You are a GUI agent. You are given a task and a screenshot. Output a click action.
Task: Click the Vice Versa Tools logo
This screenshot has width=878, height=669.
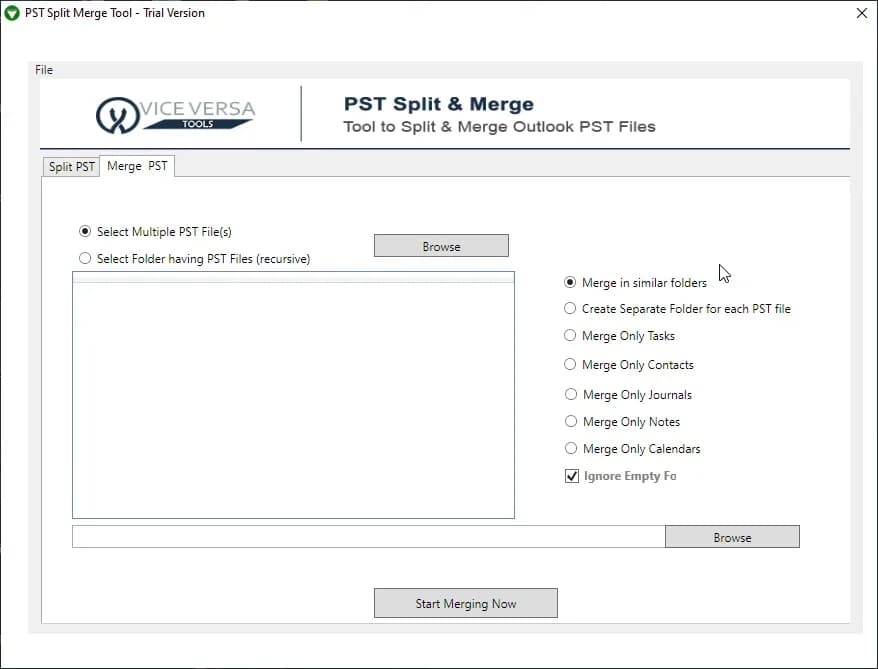pyautogui.click(x=175, y=115)
